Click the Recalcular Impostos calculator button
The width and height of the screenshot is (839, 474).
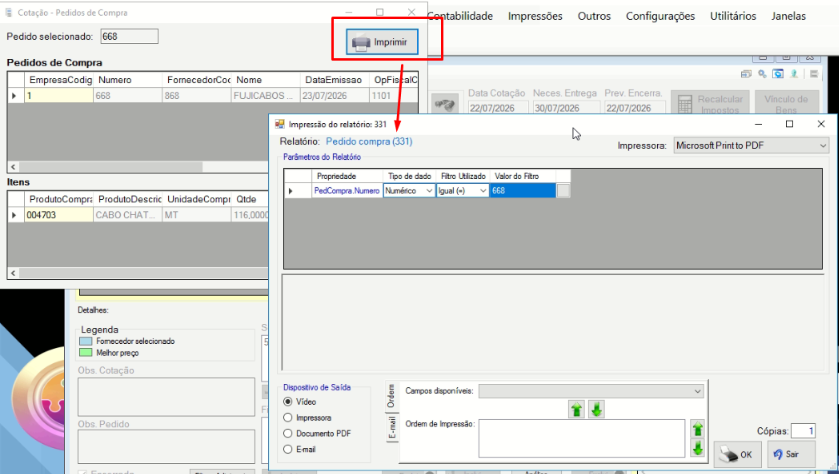click(x=710, y=103)
